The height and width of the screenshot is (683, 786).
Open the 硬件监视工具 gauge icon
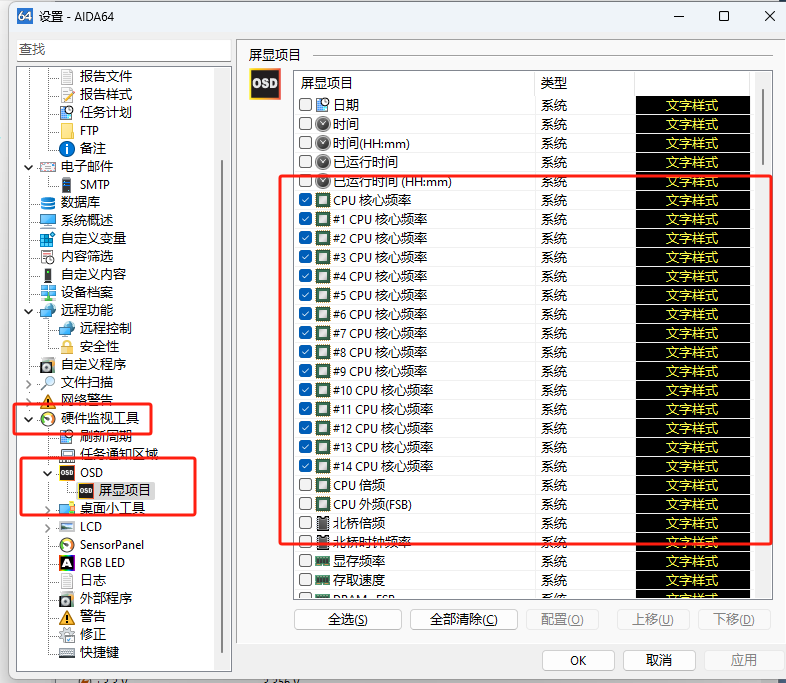(x=48, y=418)
